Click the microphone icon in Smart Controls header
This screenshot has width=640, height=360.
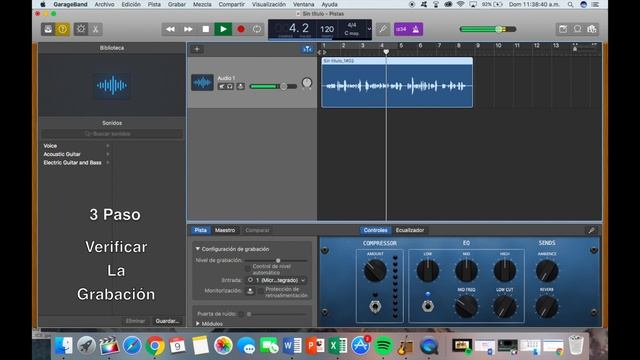click(x=591, y=231)
